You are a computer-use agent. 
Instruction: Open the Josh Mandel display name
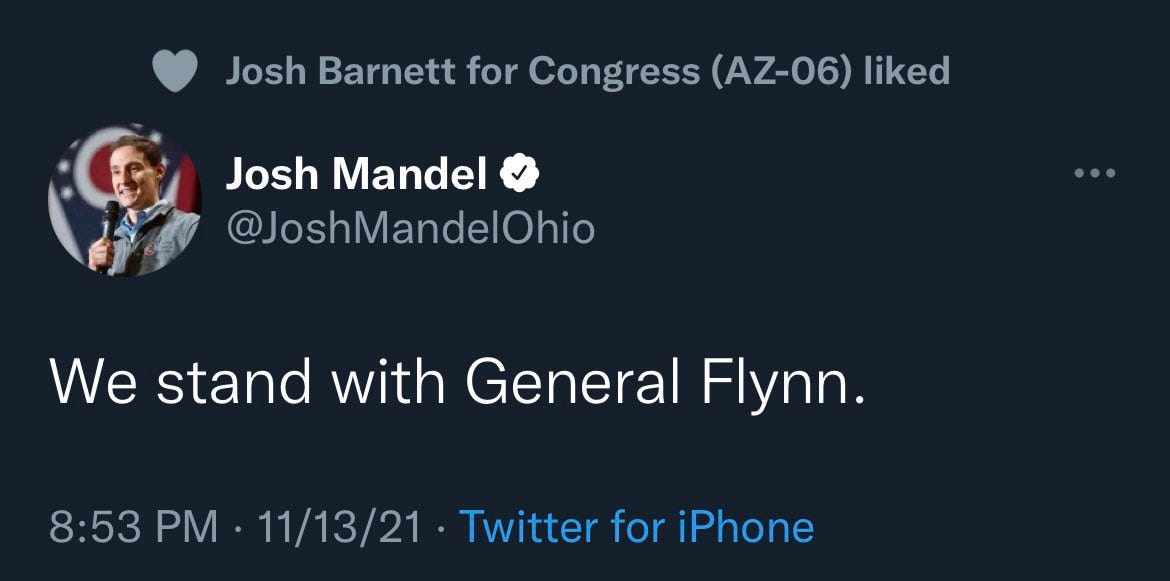point(356,175)
